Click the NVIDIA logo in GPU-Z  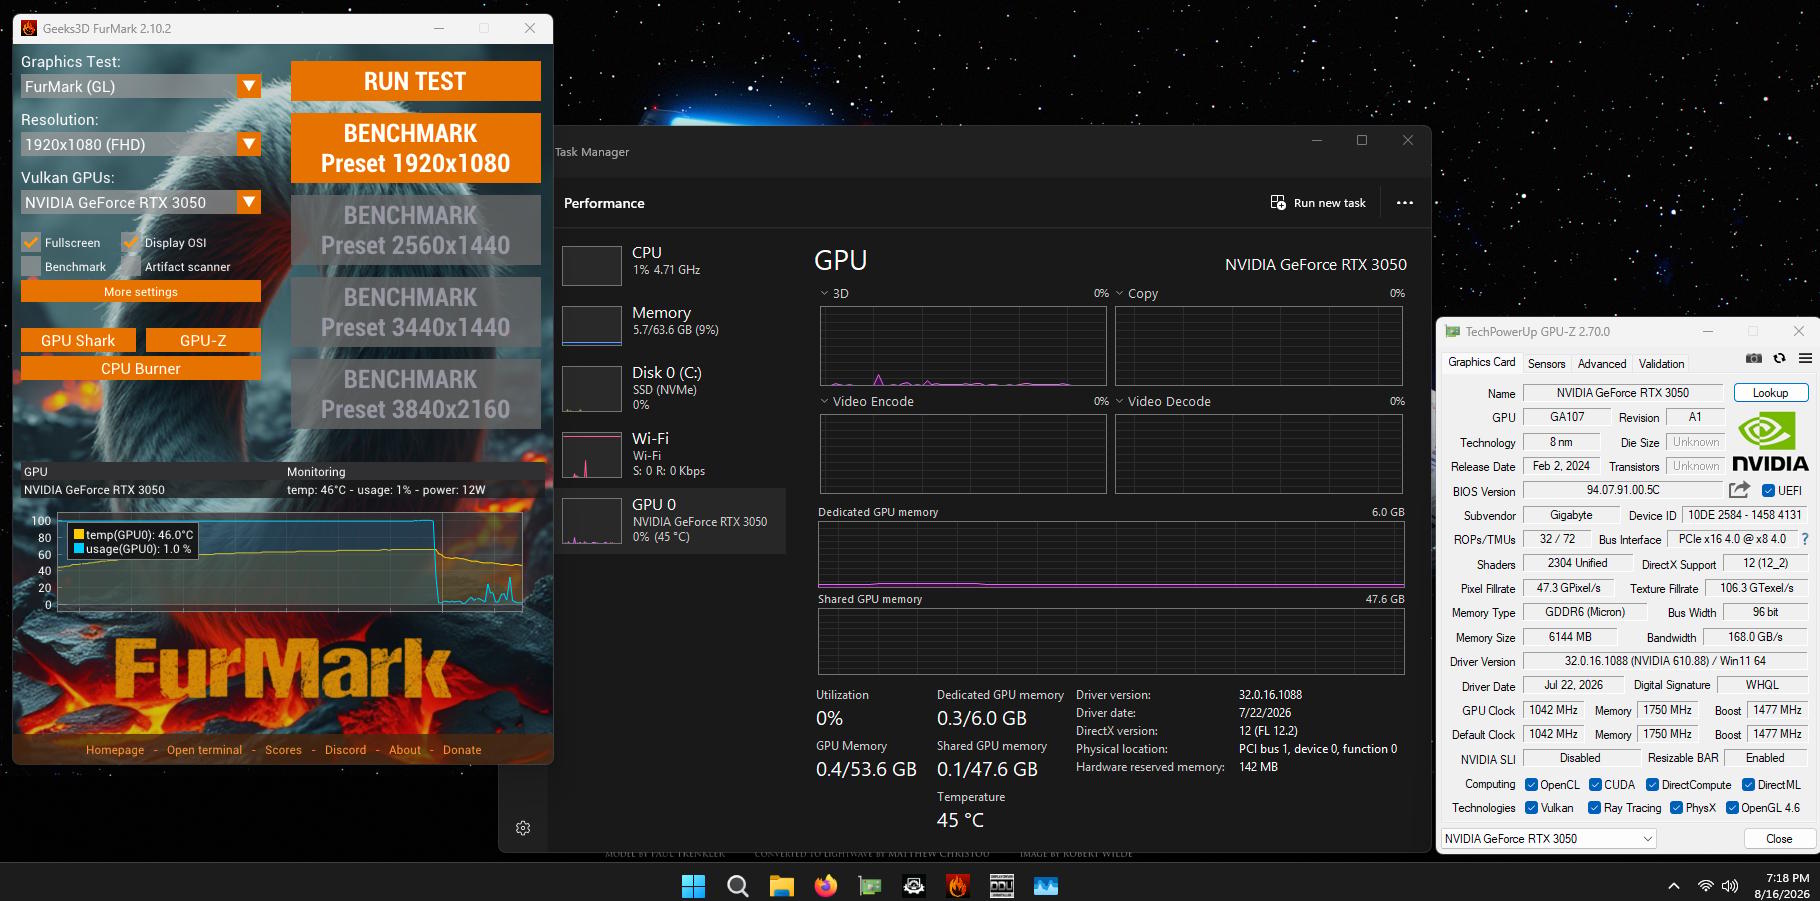pos(1770,441)
